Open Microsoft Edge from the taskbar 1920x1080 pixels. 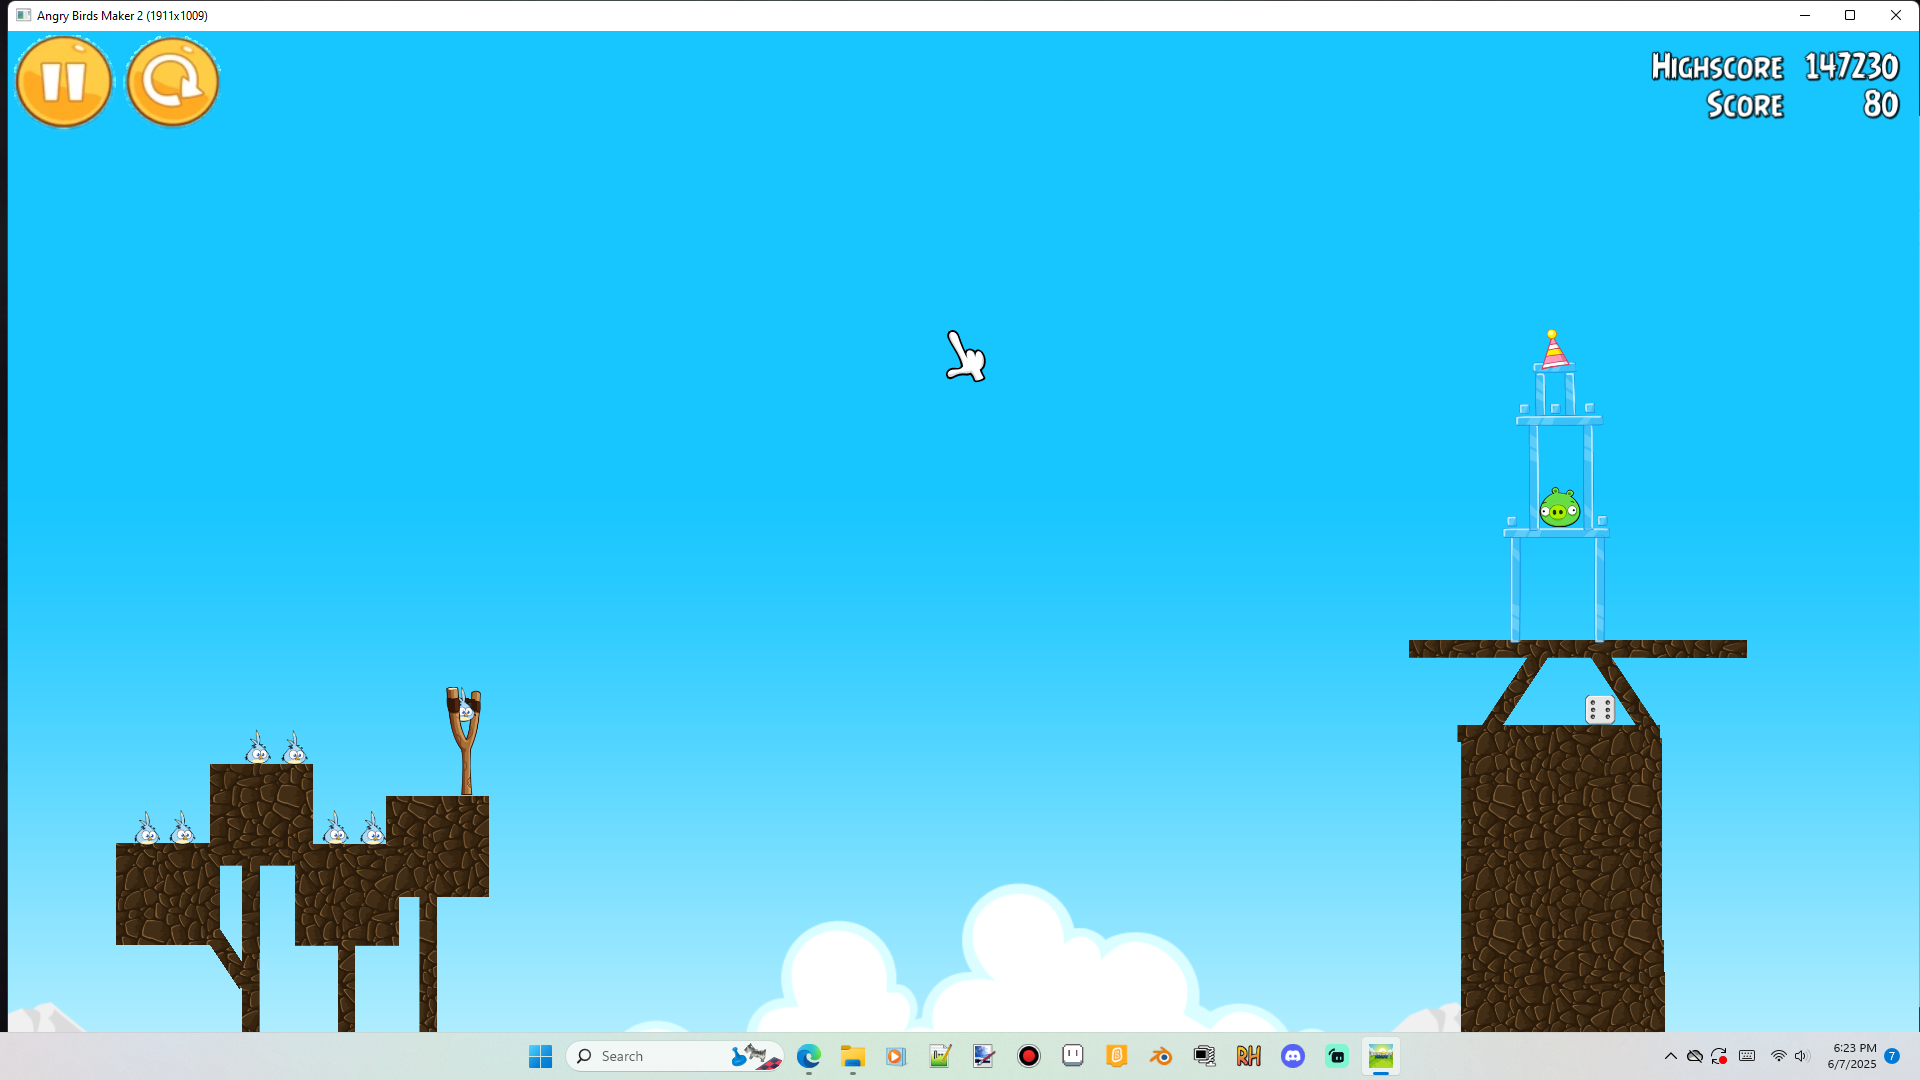coord(808,1056)
